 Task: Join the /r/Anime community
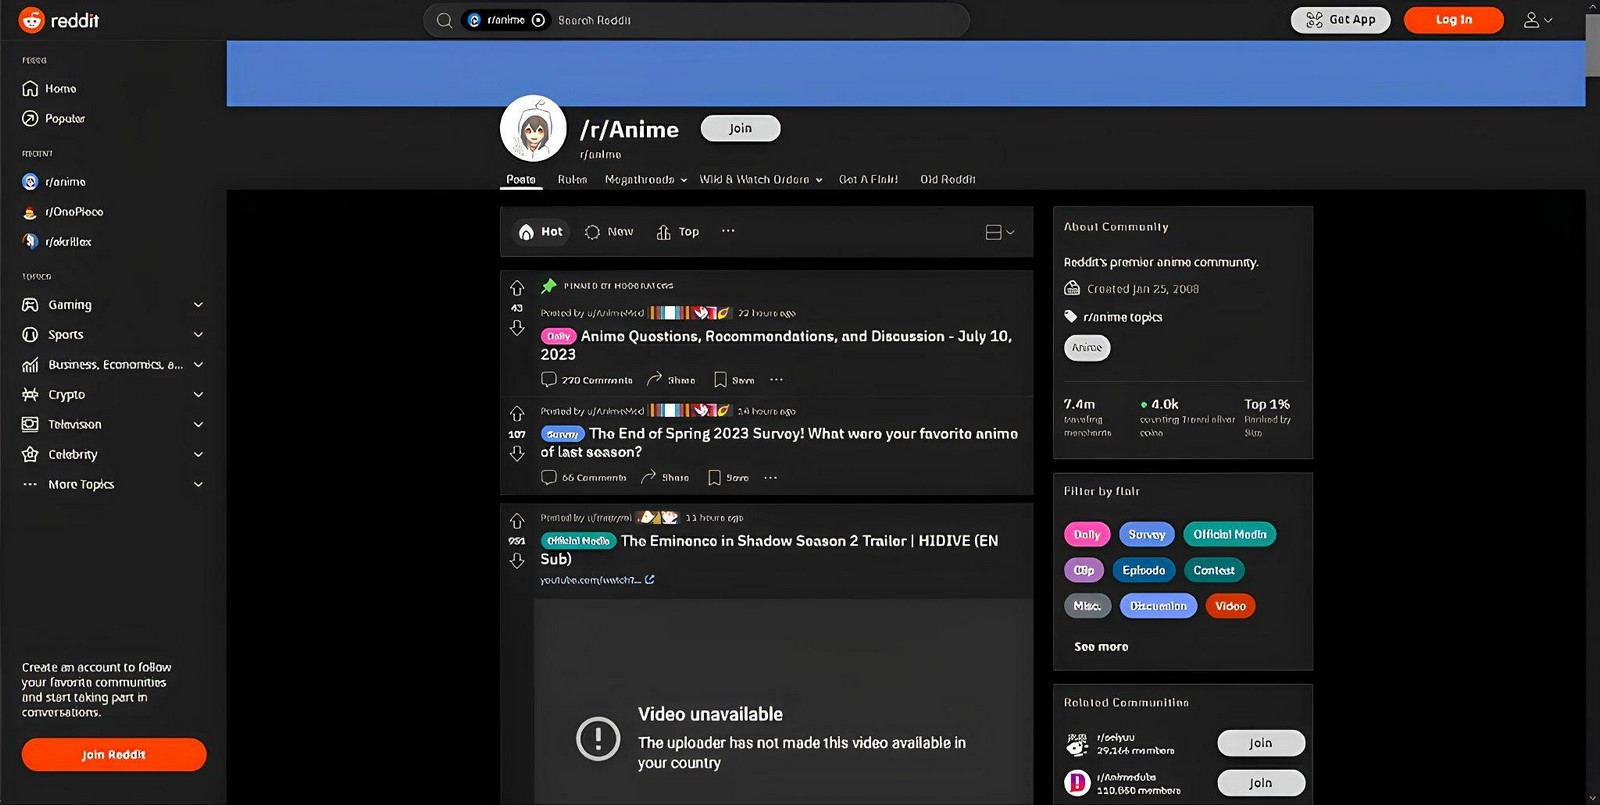[x=740, y=128]
